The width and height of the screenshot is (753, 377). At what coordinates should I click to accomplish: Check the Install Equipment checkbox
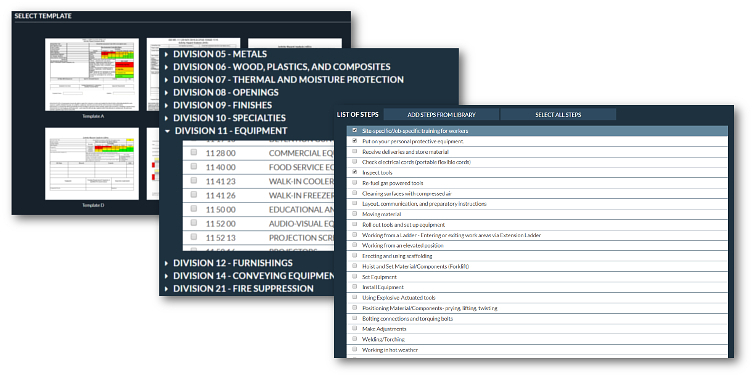[355, 287]
